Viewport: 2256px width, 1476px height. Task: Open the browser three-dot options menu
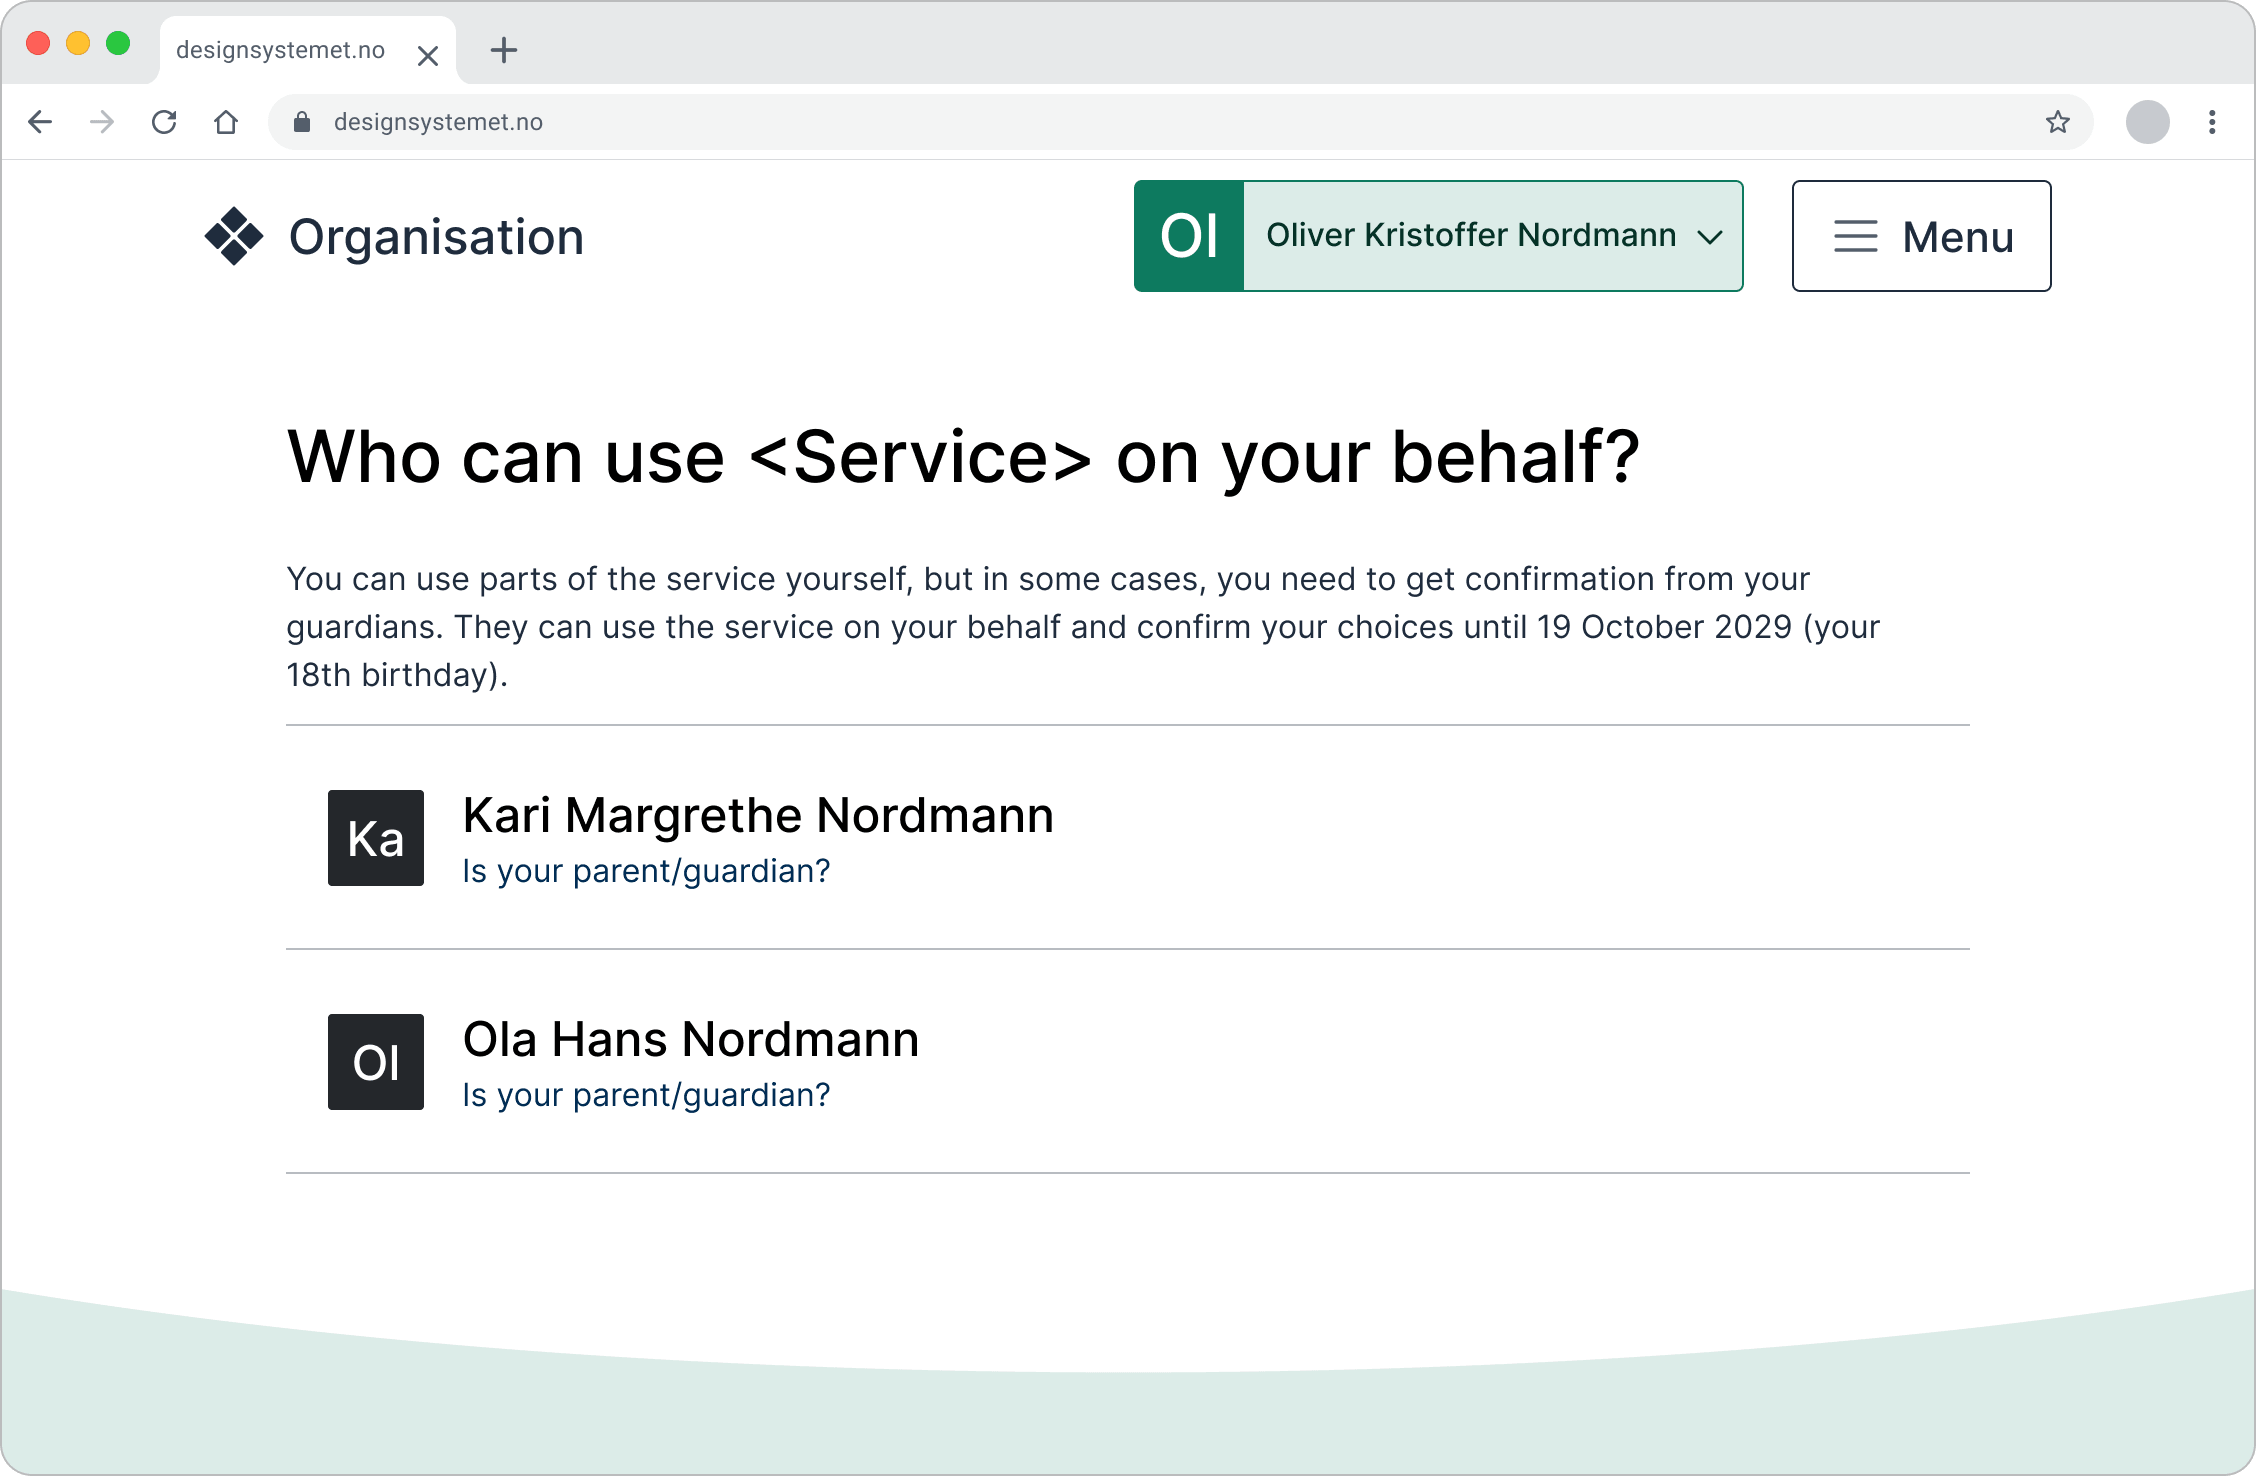[2212, 122]
